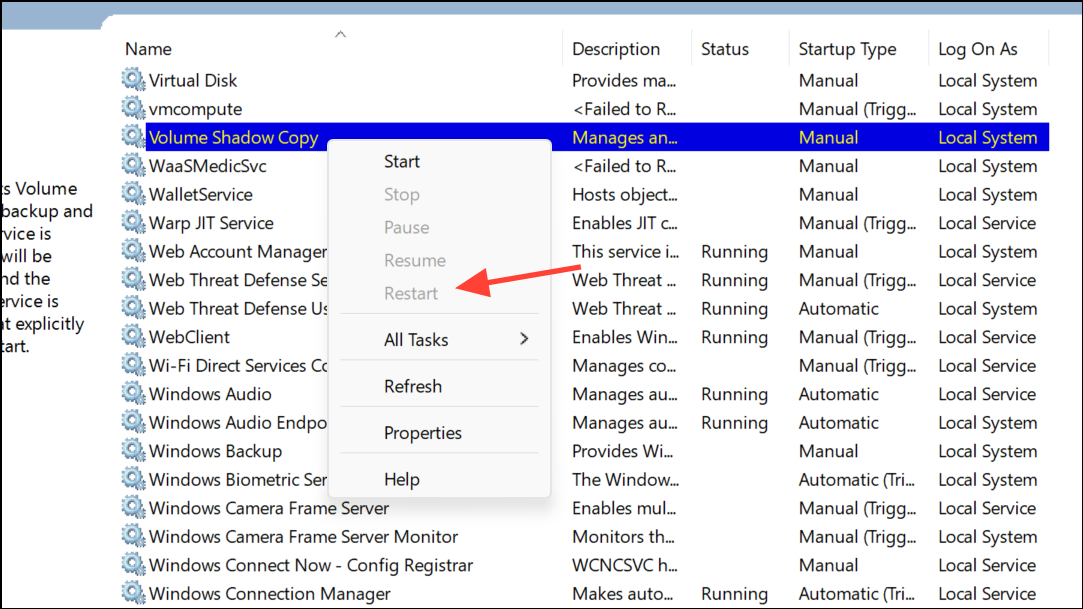1083x609 pixels.
Task: Click the 'This service i...' description cell
Action: (625, 252)
